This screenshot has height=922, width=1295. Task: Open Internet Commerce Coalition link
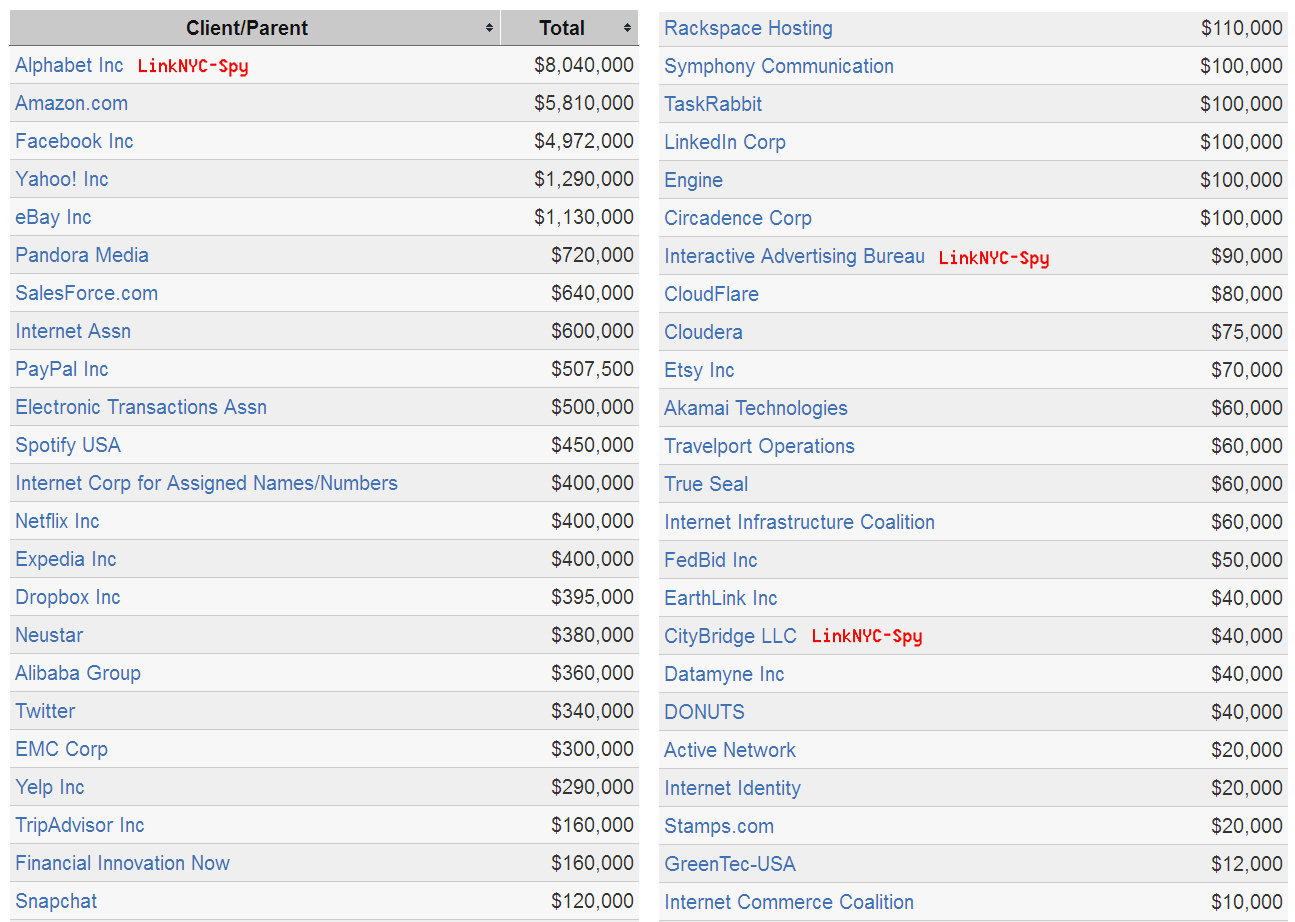click(788, 902)
